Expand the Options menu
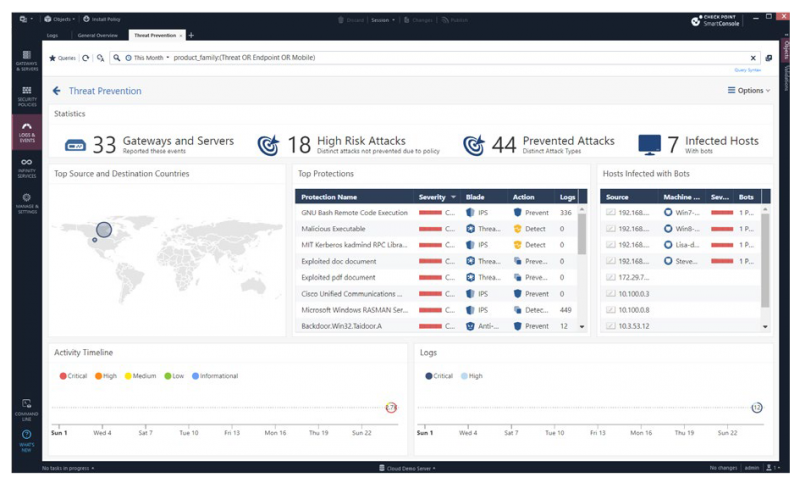The width and height of the screenshot is (800, 483). coord(748,90)
